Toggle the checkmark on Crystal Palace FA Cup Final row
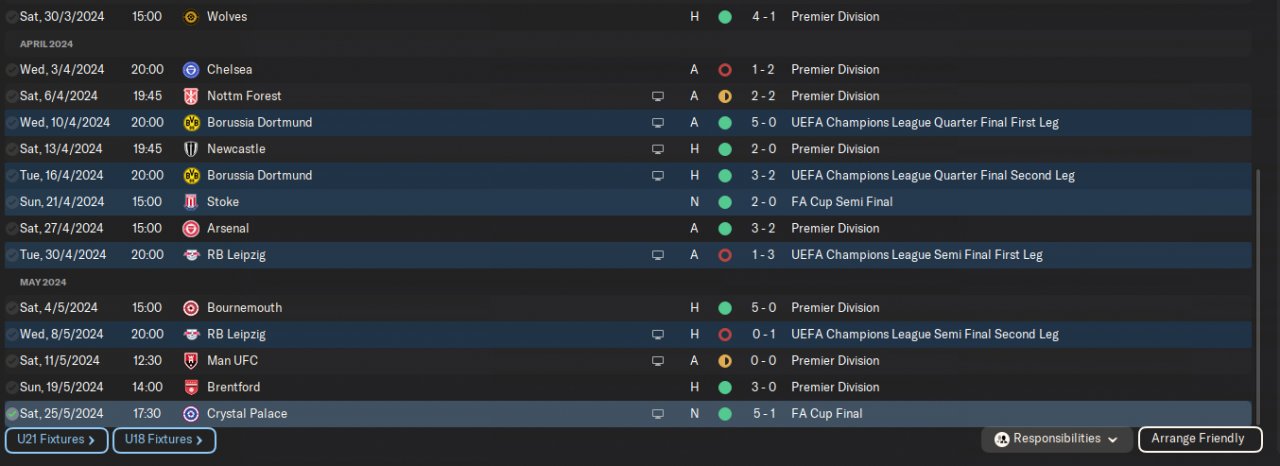This screenshot has height=466, width=1280. 12,414
